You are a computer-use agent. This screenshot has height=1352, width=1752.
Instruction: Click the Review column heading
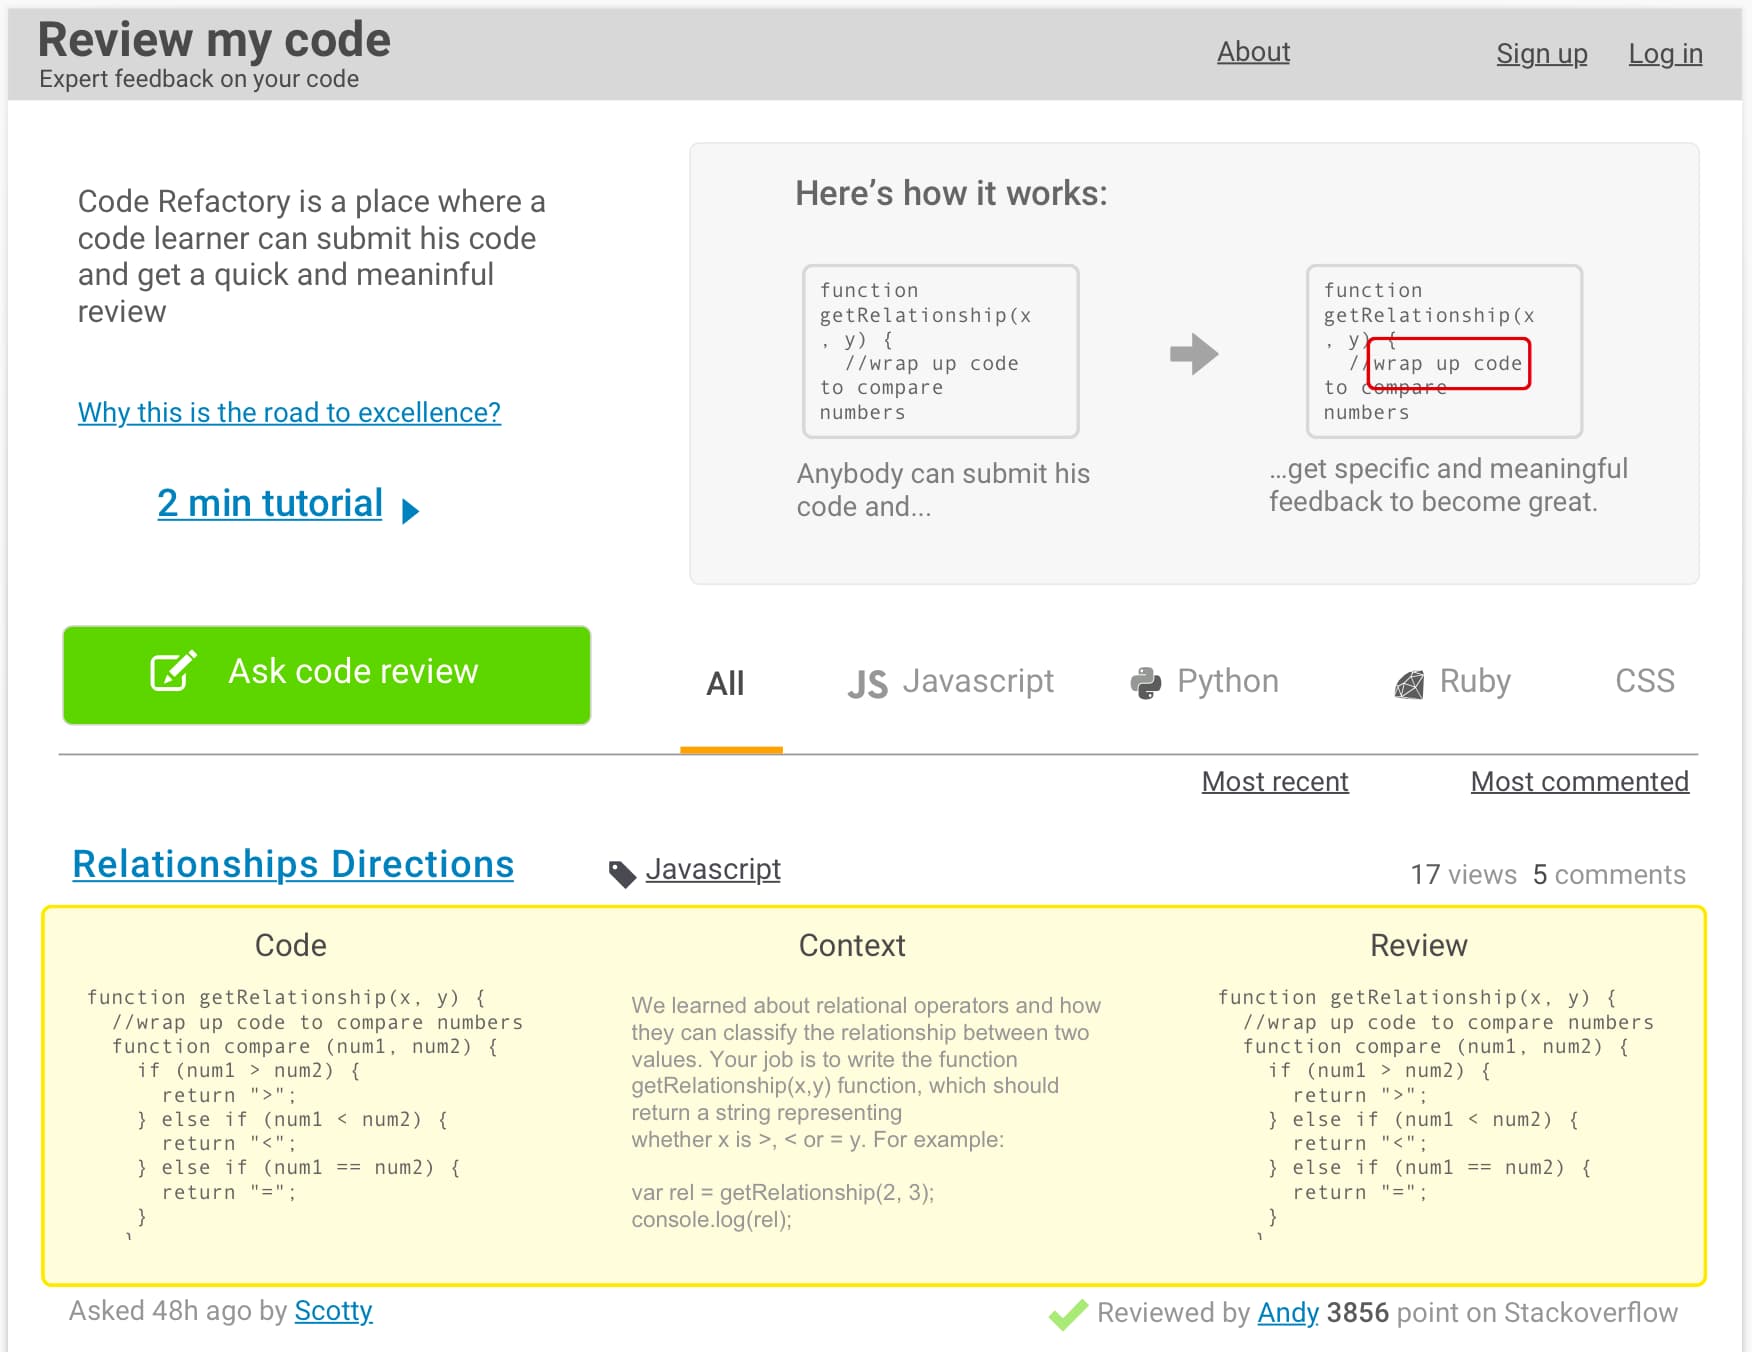point(1418,945)
